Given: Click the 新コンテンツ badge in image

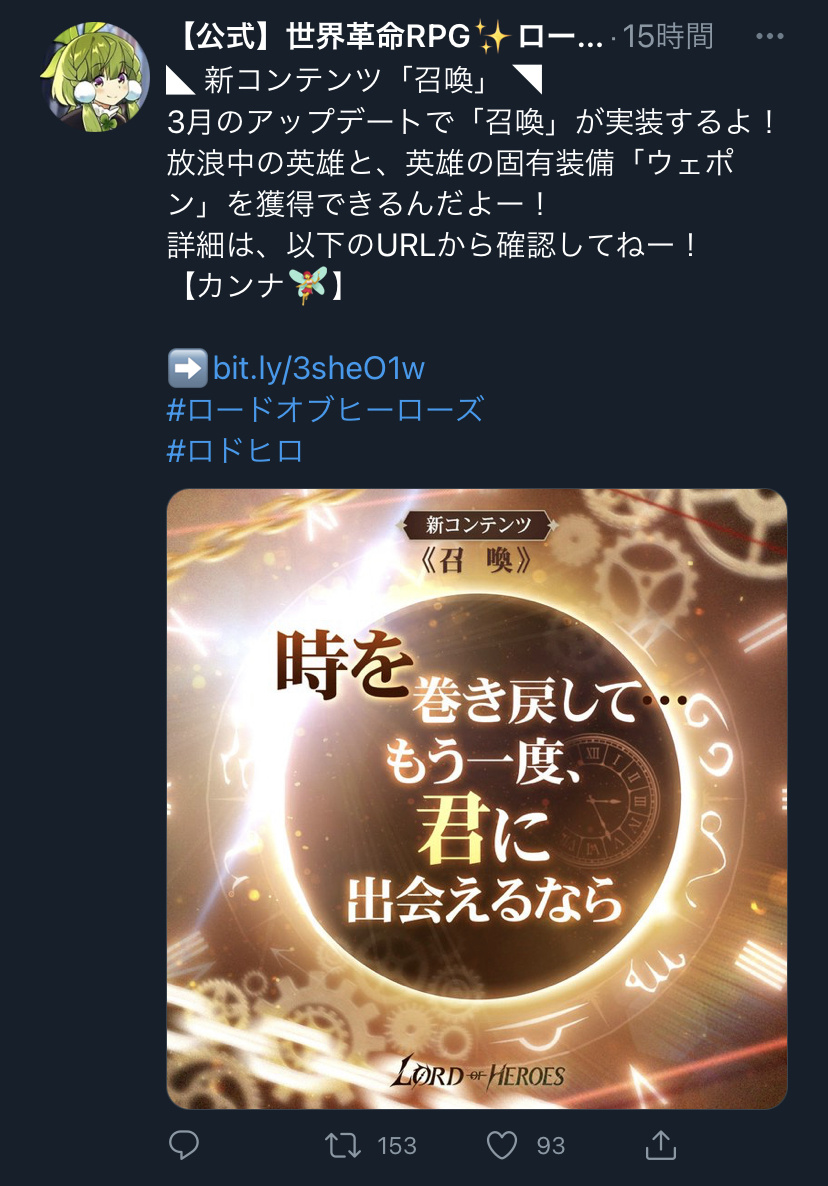Looking at the screenshot, I should (478, 524).
